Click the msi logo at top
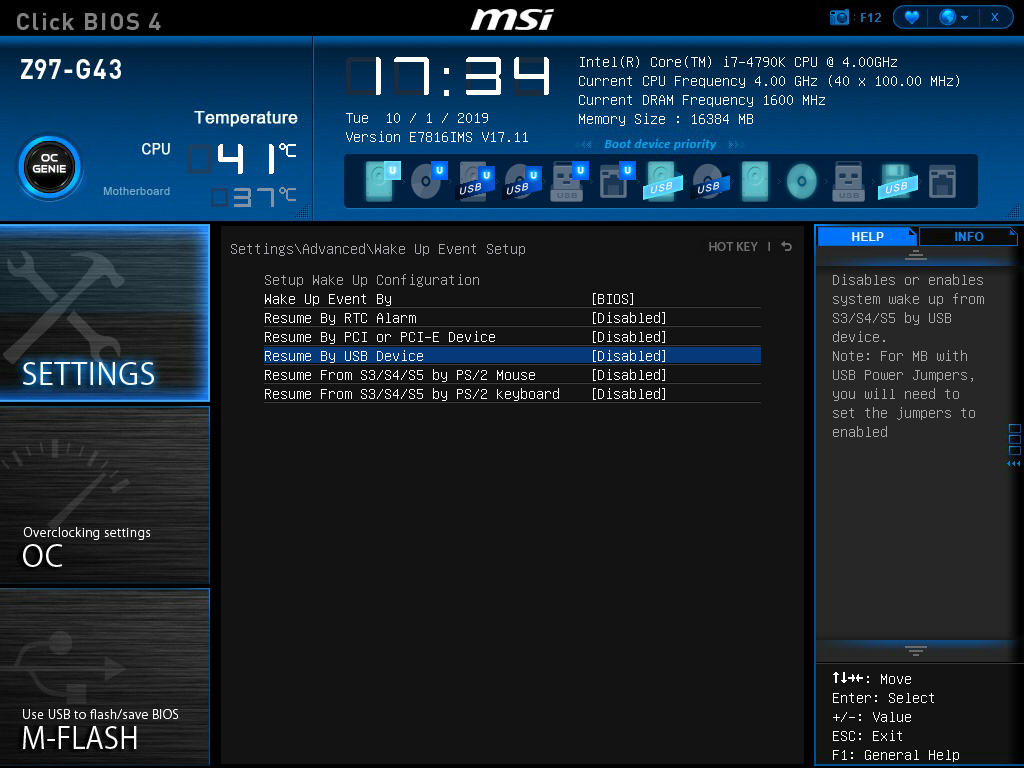The image size is (1024, 768). pyautogui.click(x=512, y=19)
